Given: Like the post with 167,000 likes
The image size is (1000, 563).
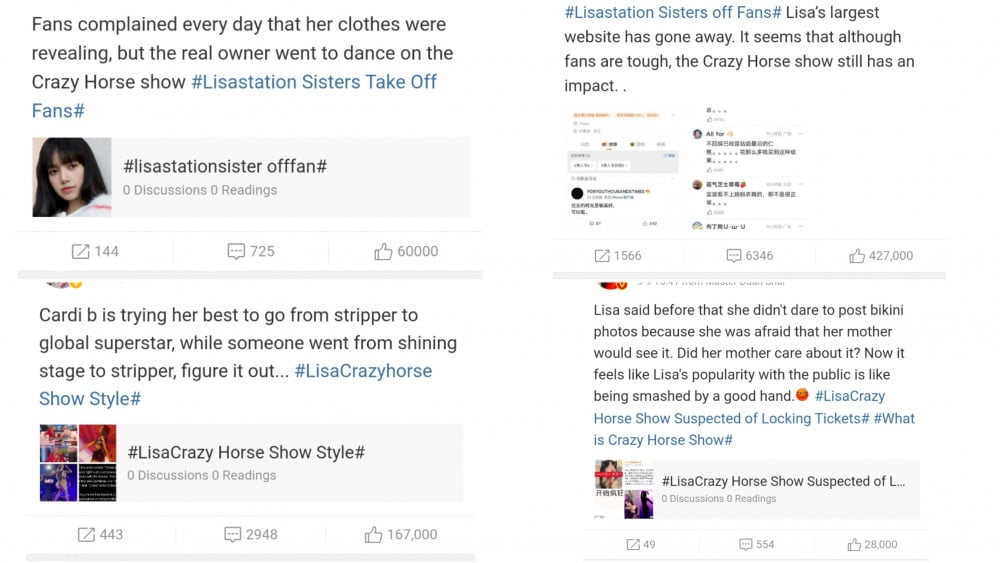Looking at the screenshot, I should [x=374, y=534].
